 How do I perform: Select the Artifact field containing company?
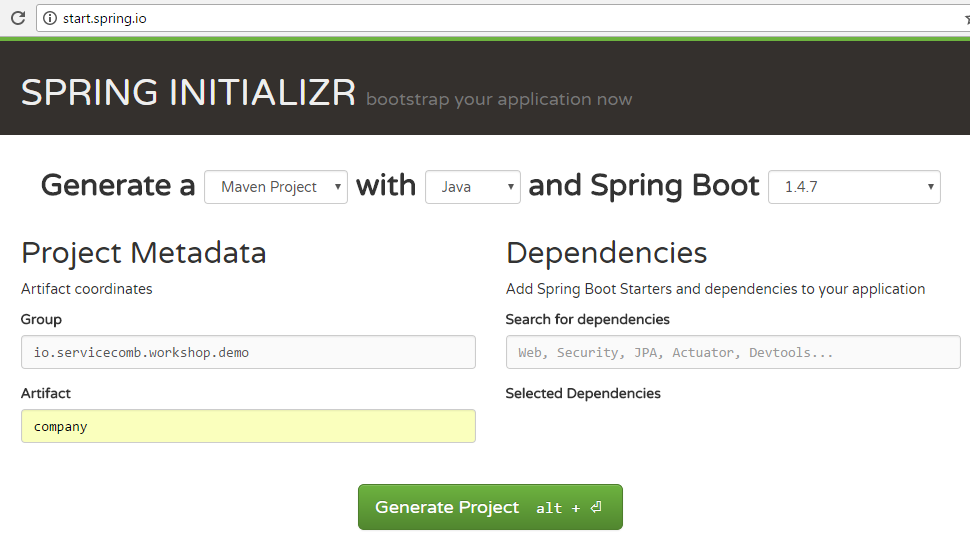[x=248, y=426]
